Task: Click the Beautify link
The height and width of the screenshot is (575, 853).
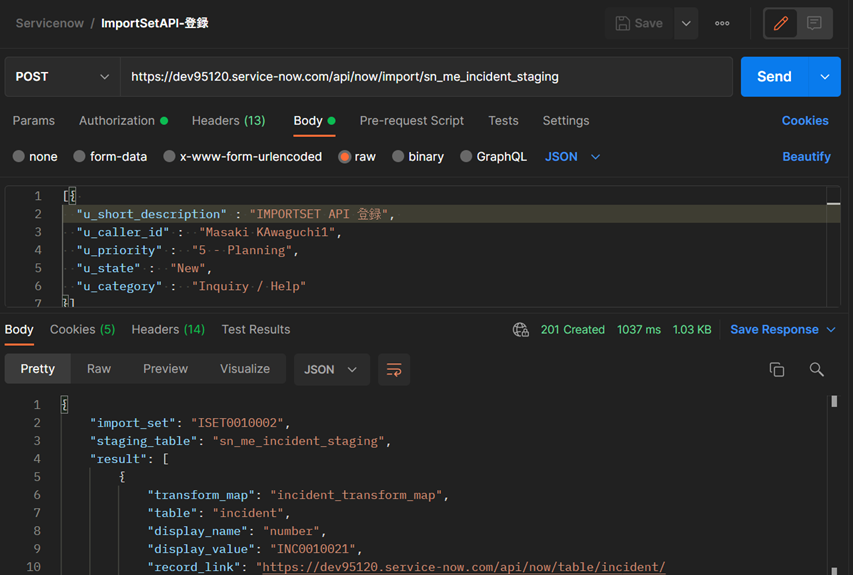Action: point(806,156)
